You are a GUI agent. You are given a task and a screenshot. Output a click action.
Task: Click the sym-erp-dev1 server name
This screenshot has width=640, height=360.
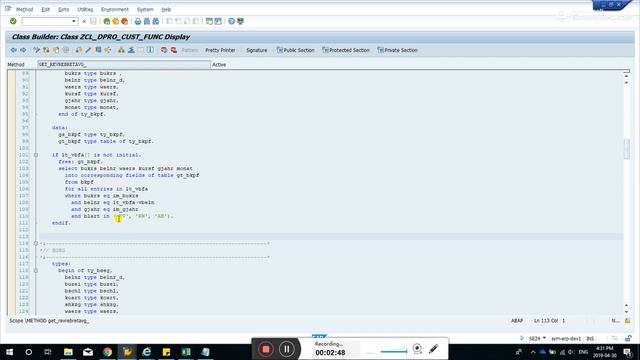(566, 338)
